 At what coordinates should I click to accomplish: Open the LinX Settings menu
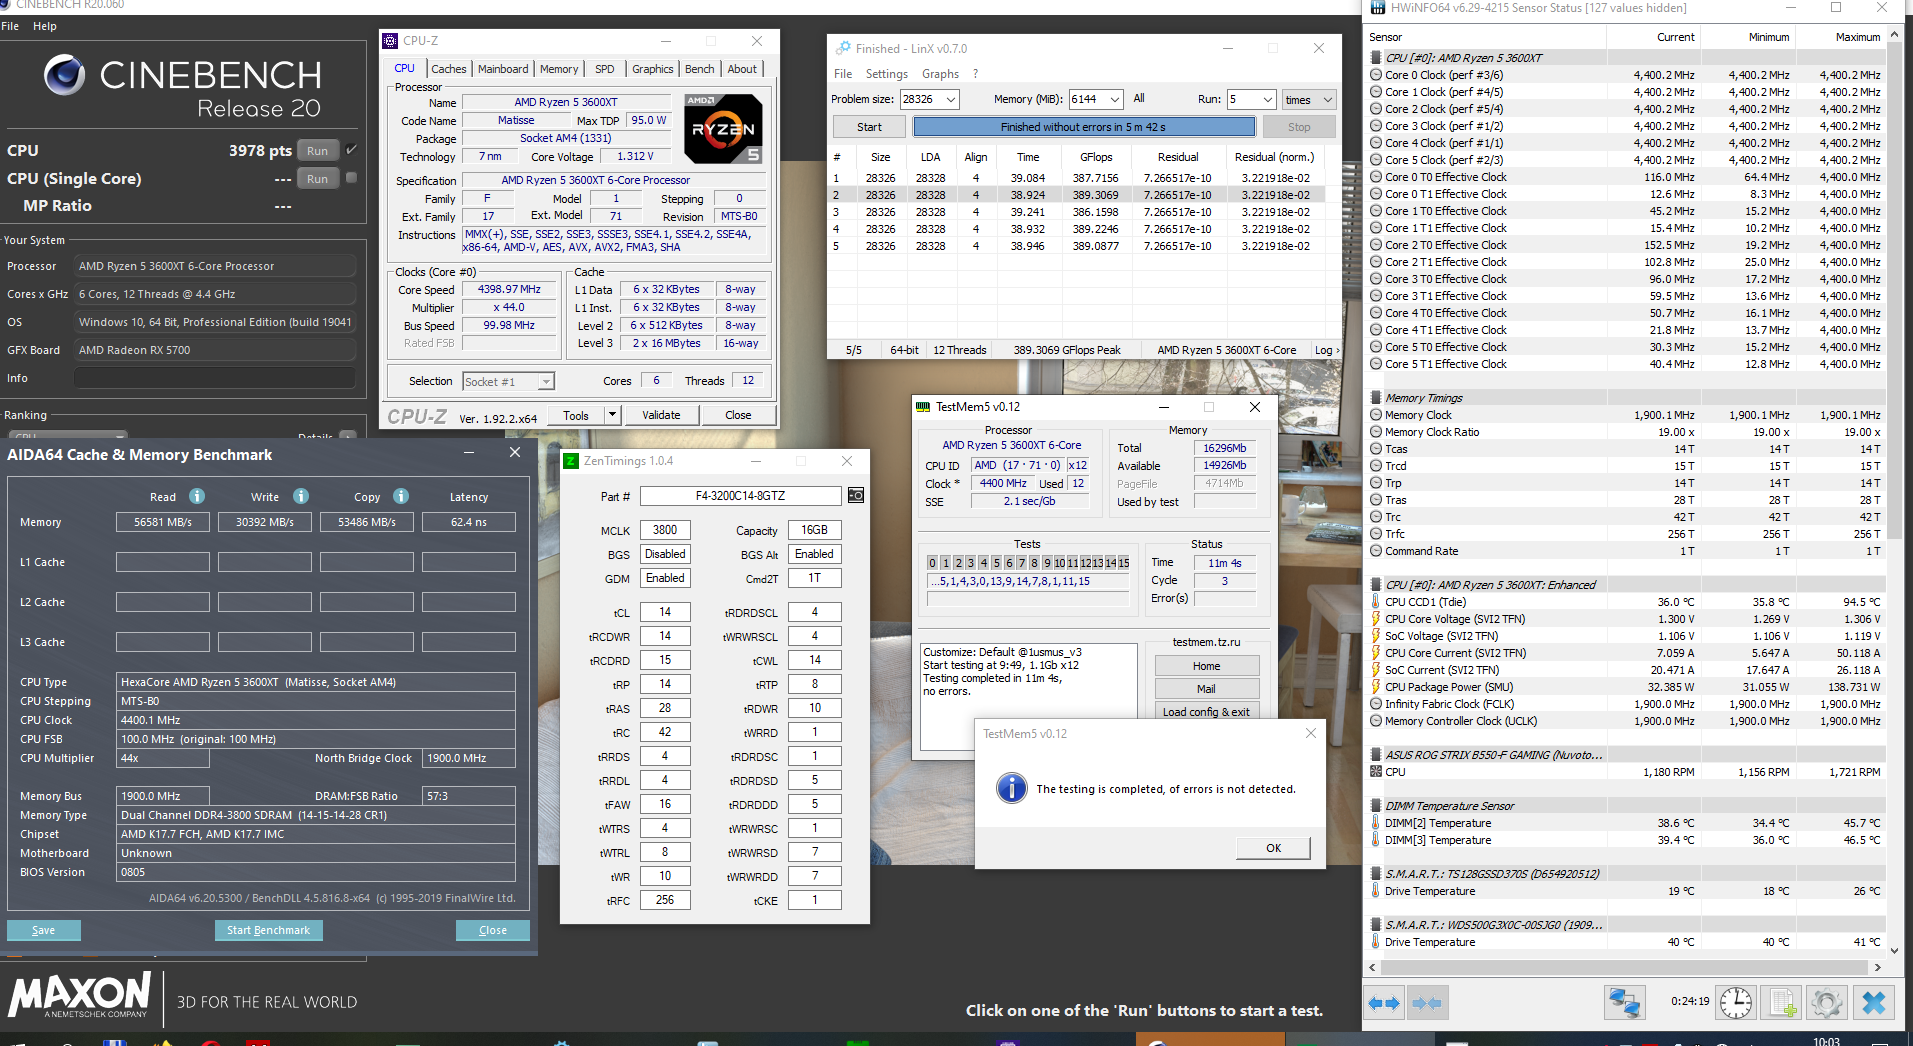(886, 74)
